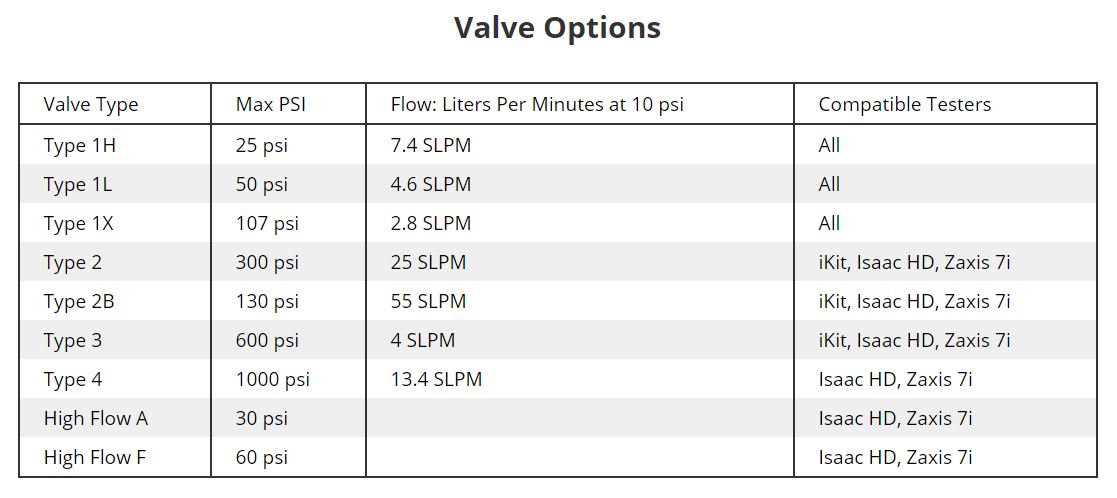Click the High Flow F row label

[94, 457]
